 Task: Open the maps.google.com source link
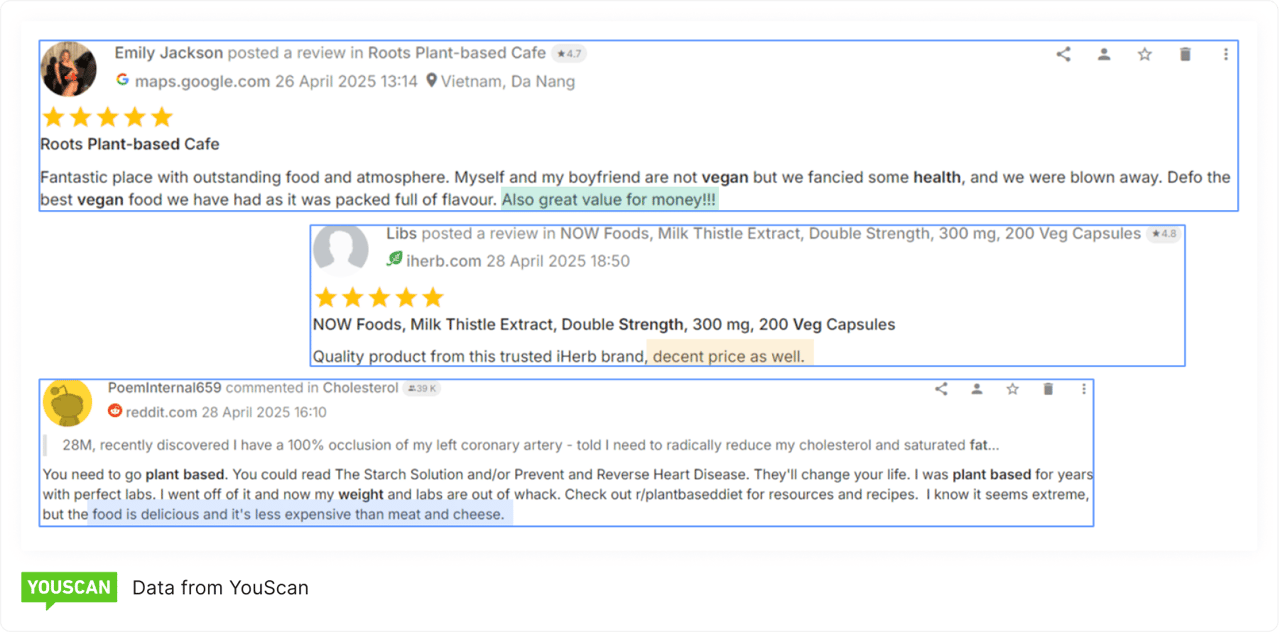point(202,81)
